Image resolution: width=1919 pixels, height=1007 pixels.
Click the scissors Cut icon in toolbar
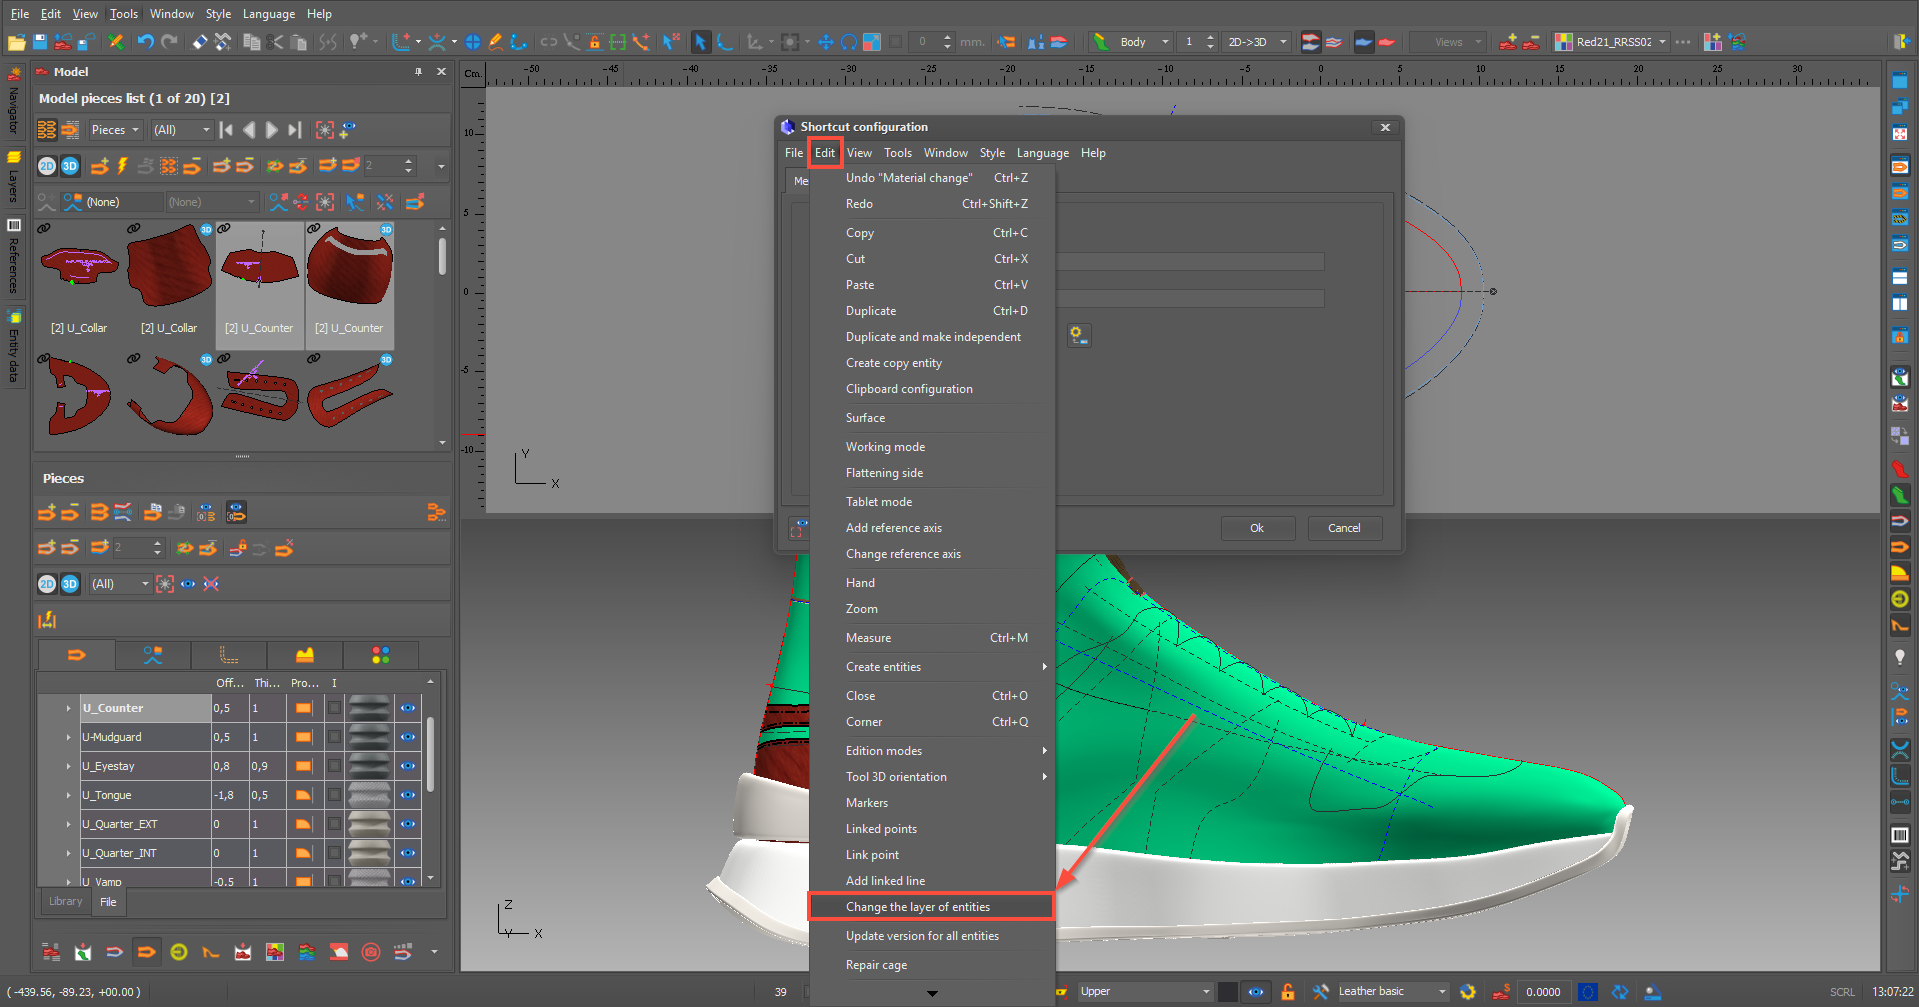tap(275, 42)
